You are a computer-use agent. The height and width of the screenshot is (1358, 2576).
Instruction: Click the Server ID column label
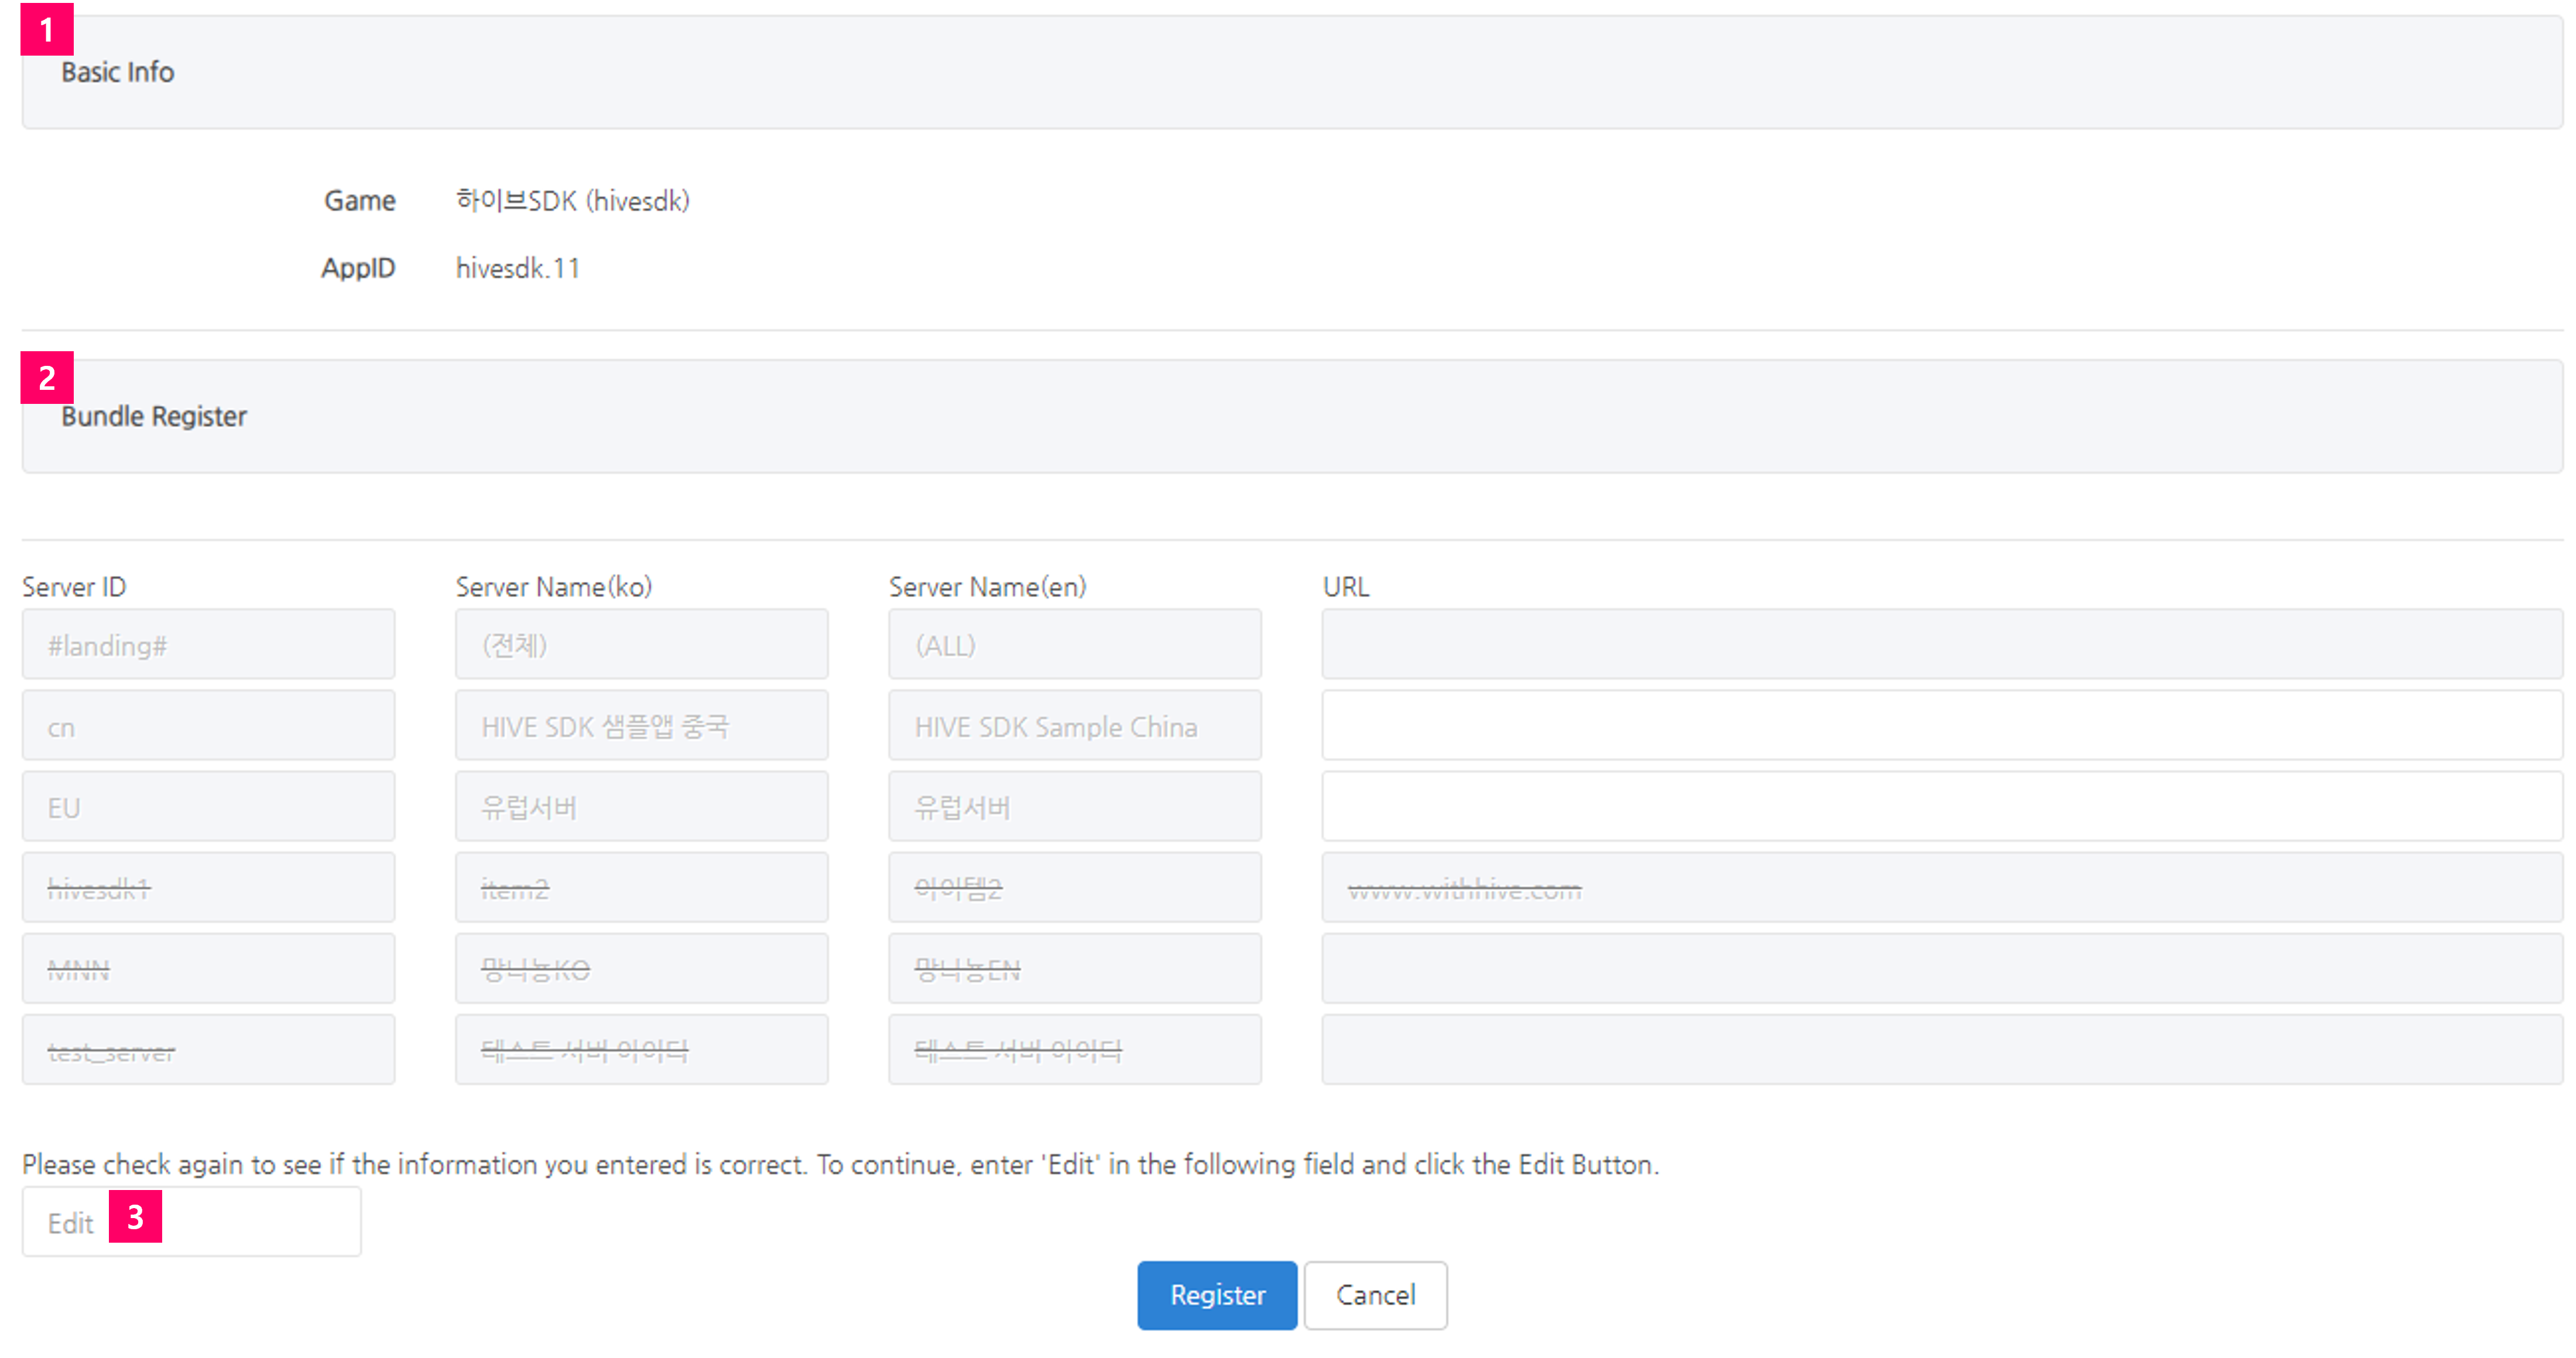[74, 587]
